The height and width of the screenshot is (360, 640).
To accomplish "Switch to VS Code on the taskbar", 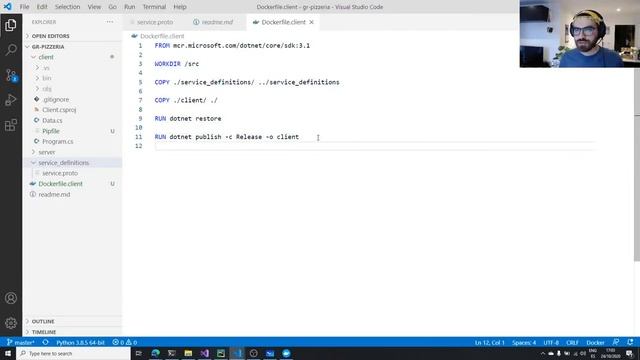I will (237, 353).
